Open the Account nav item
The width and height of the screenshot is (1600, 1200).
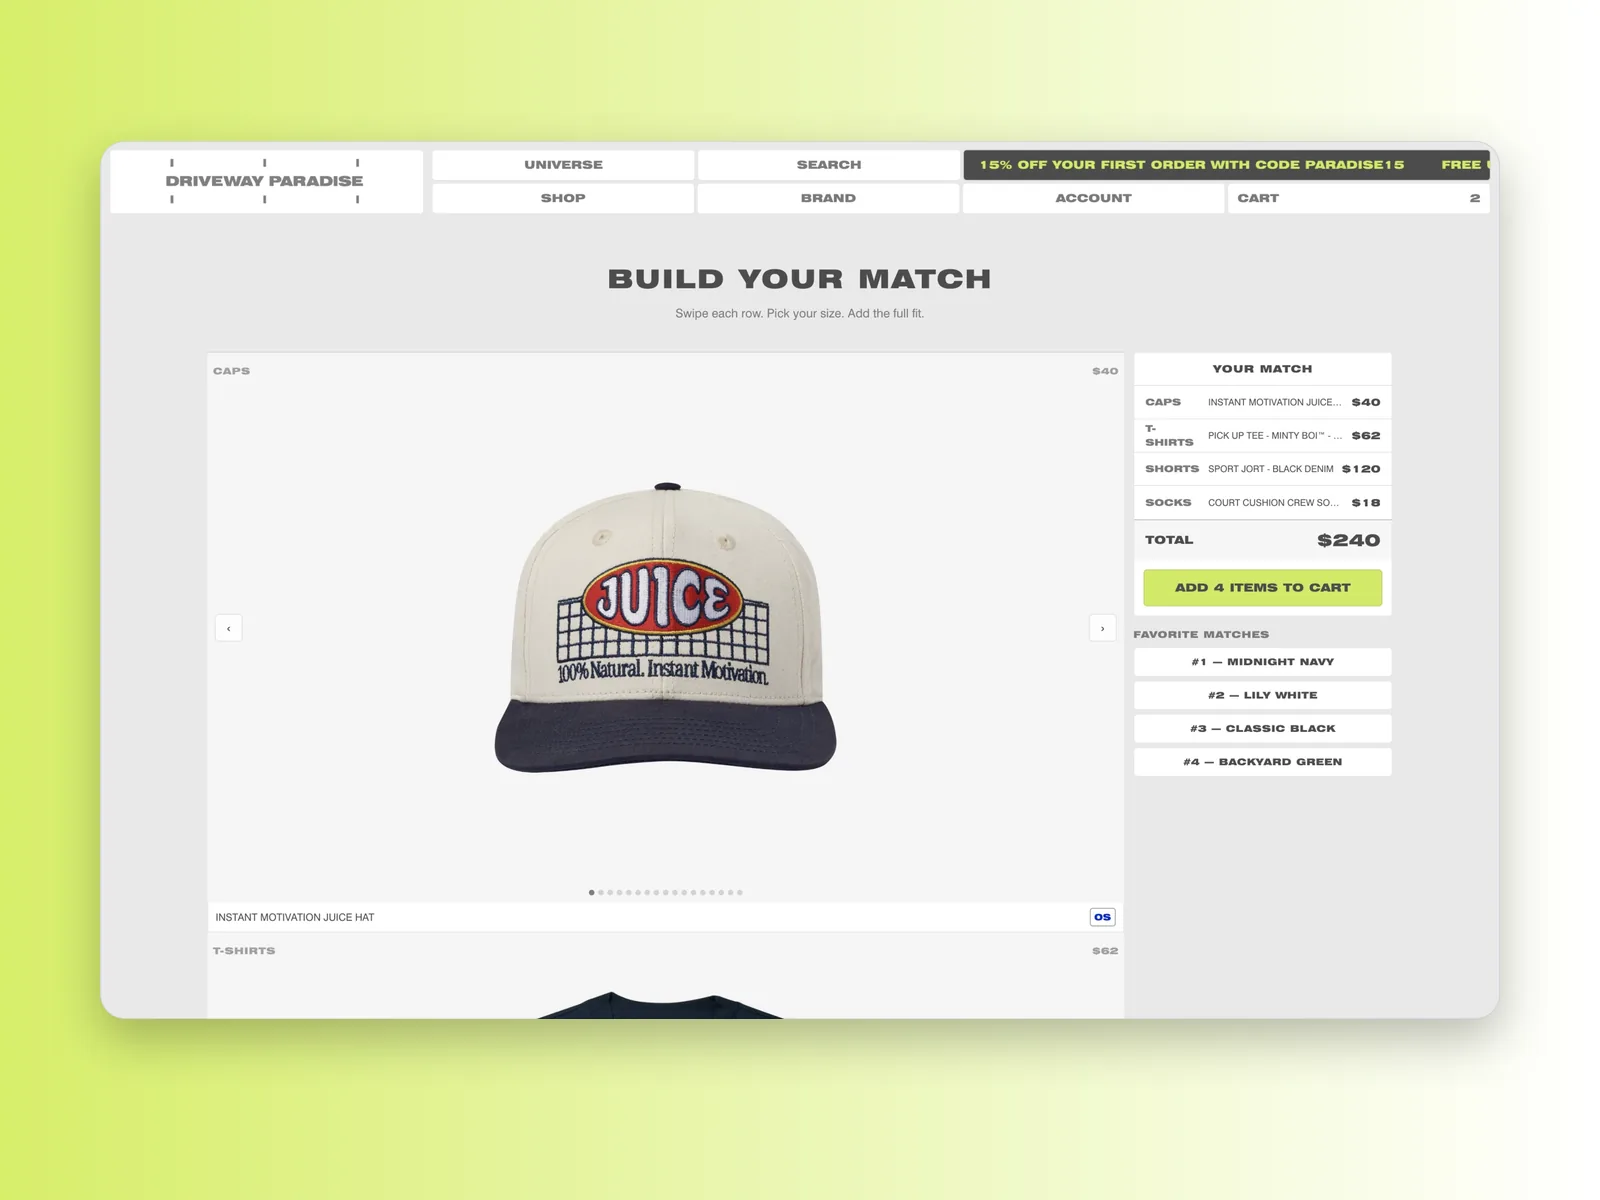pos(1093,198)
